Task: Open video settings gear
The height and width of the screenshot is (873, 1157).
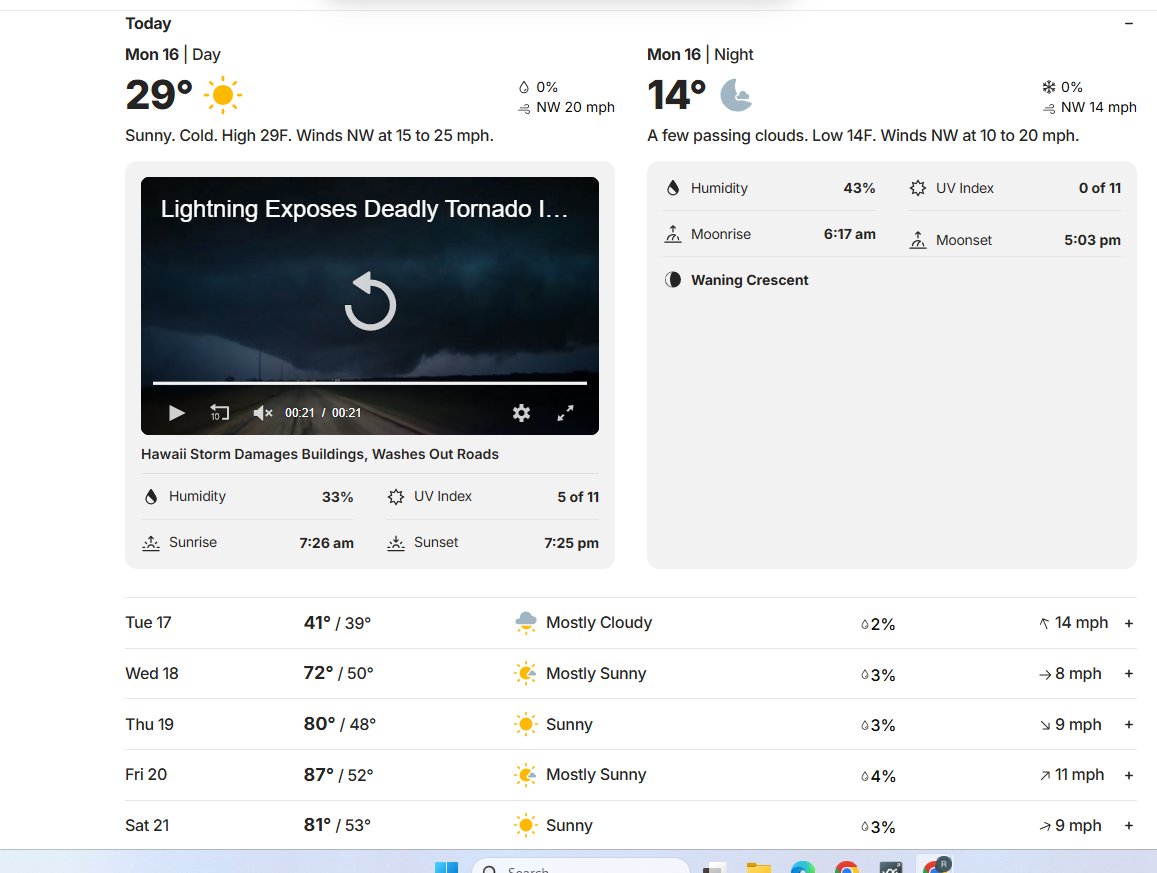Action: pyautogui.click(x=521, y=413)
